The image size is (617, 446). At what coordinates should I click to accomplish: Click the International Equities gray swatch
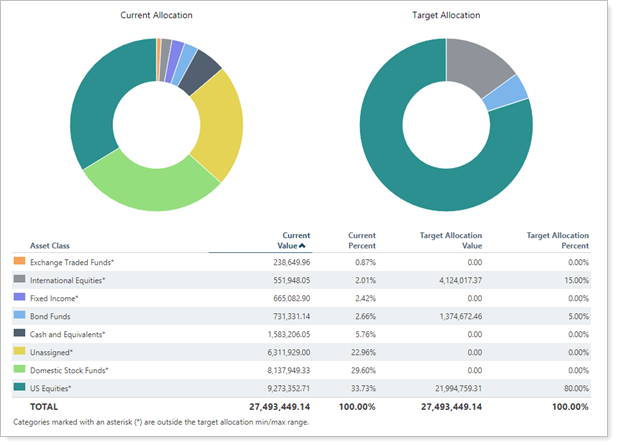click(x=20, y=280)
